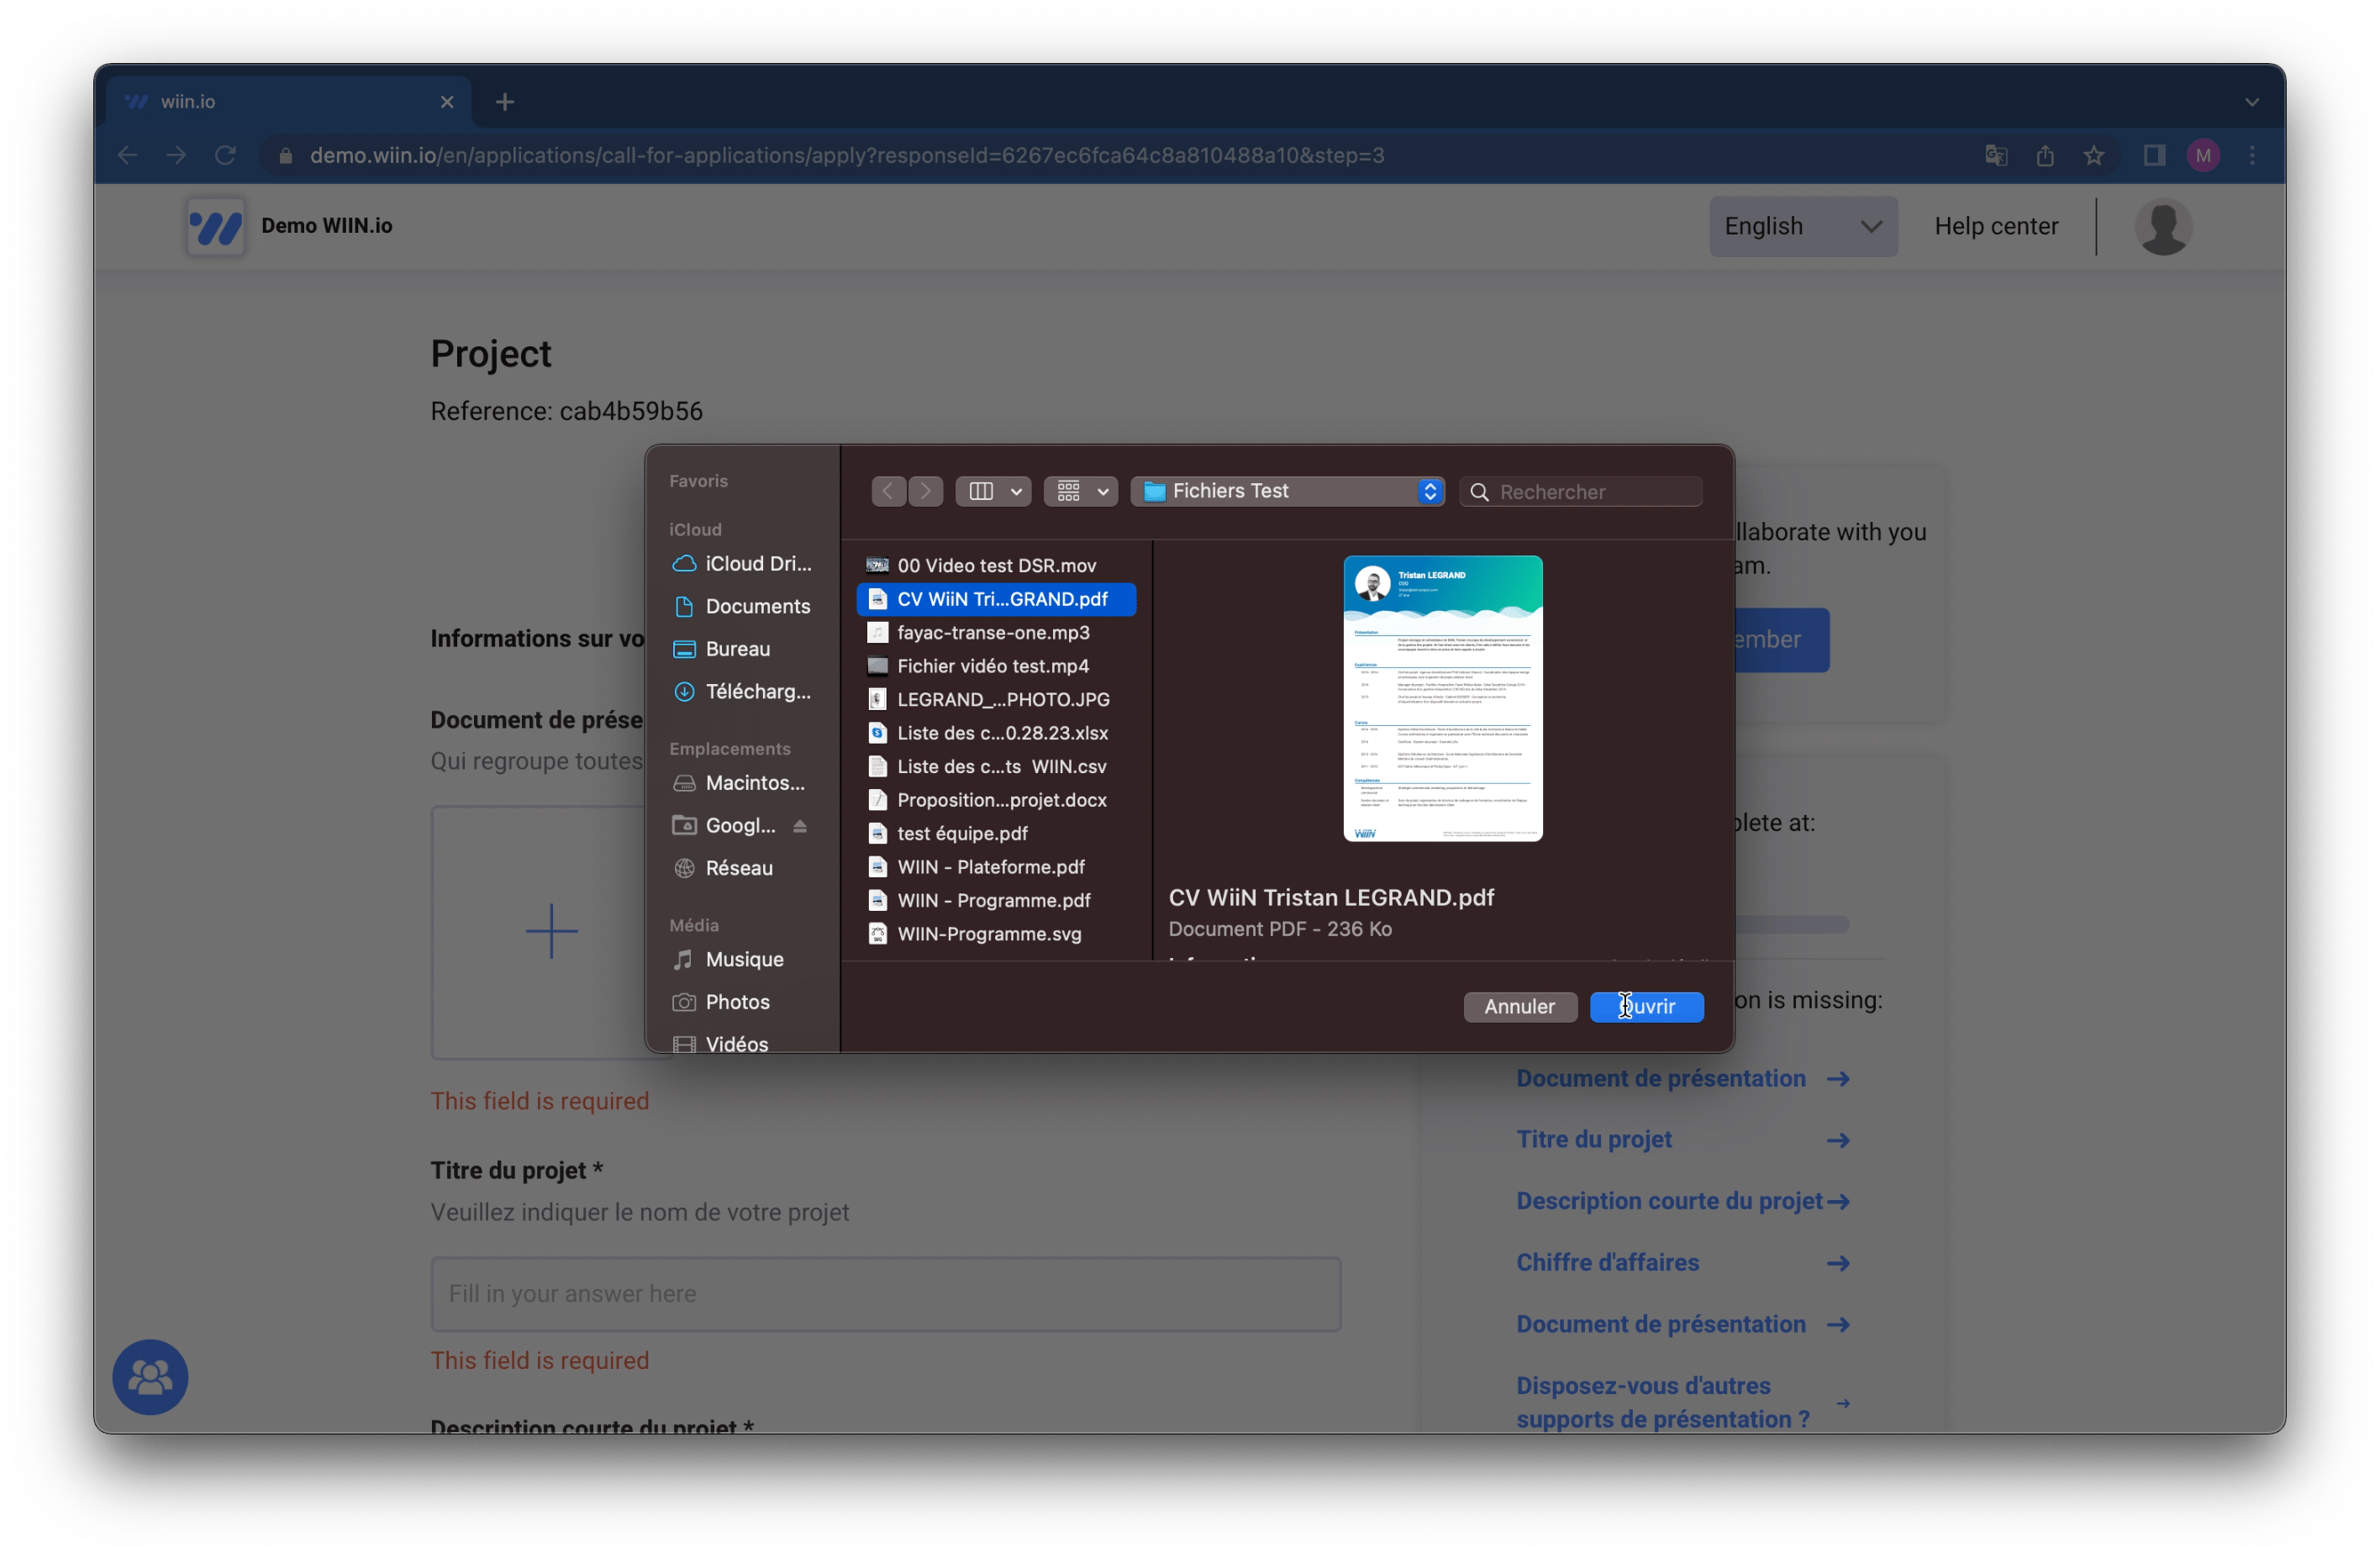The image size is (2380, 1558).
Task: Select fayac-transe-one.mp3 file
Action: pos(996,633)
